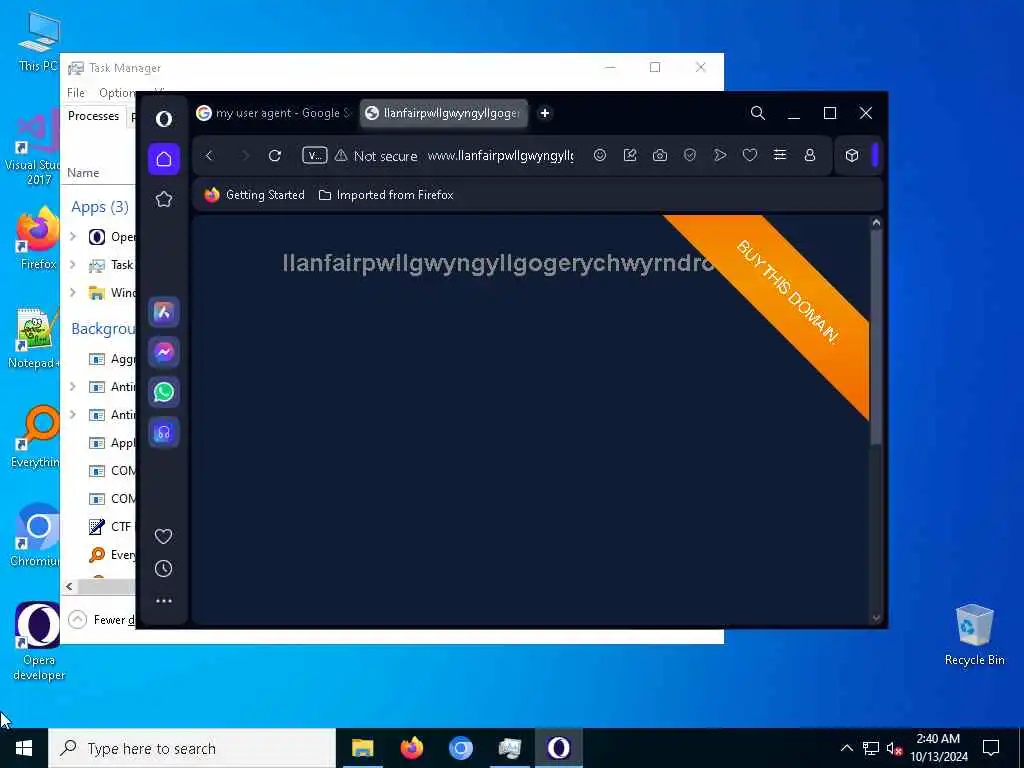The width and height of the screenshot is (1024, 768).
Task: Click the Not secure warning indicator
Action: pyautogui.click(x=376, y=156)
